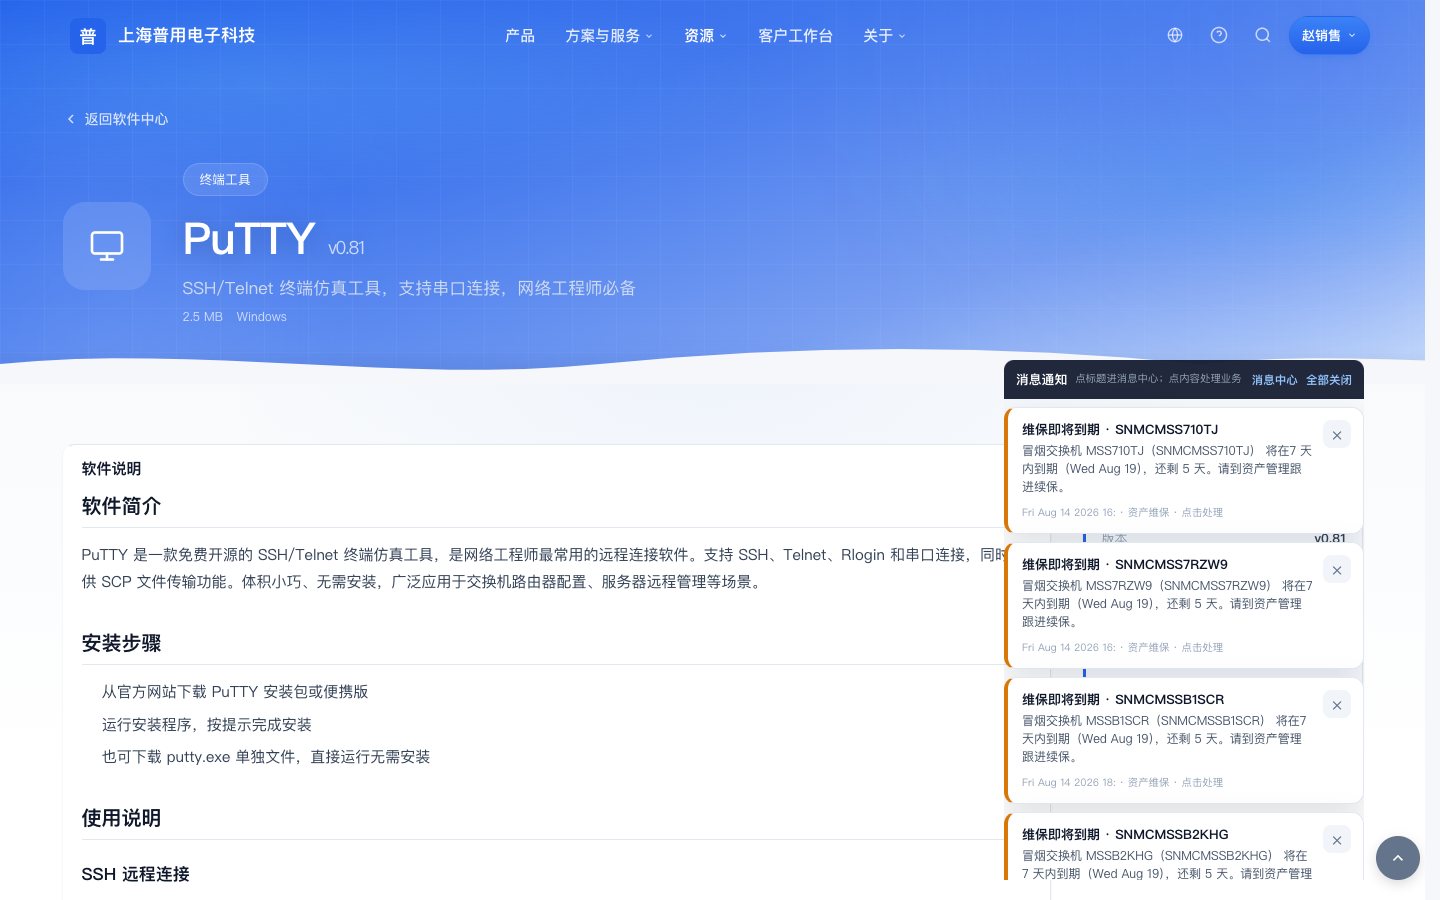Click the 消息通知 panel title
The height and width of the screenshot is (900, 1440).
tap(1042, 380)
